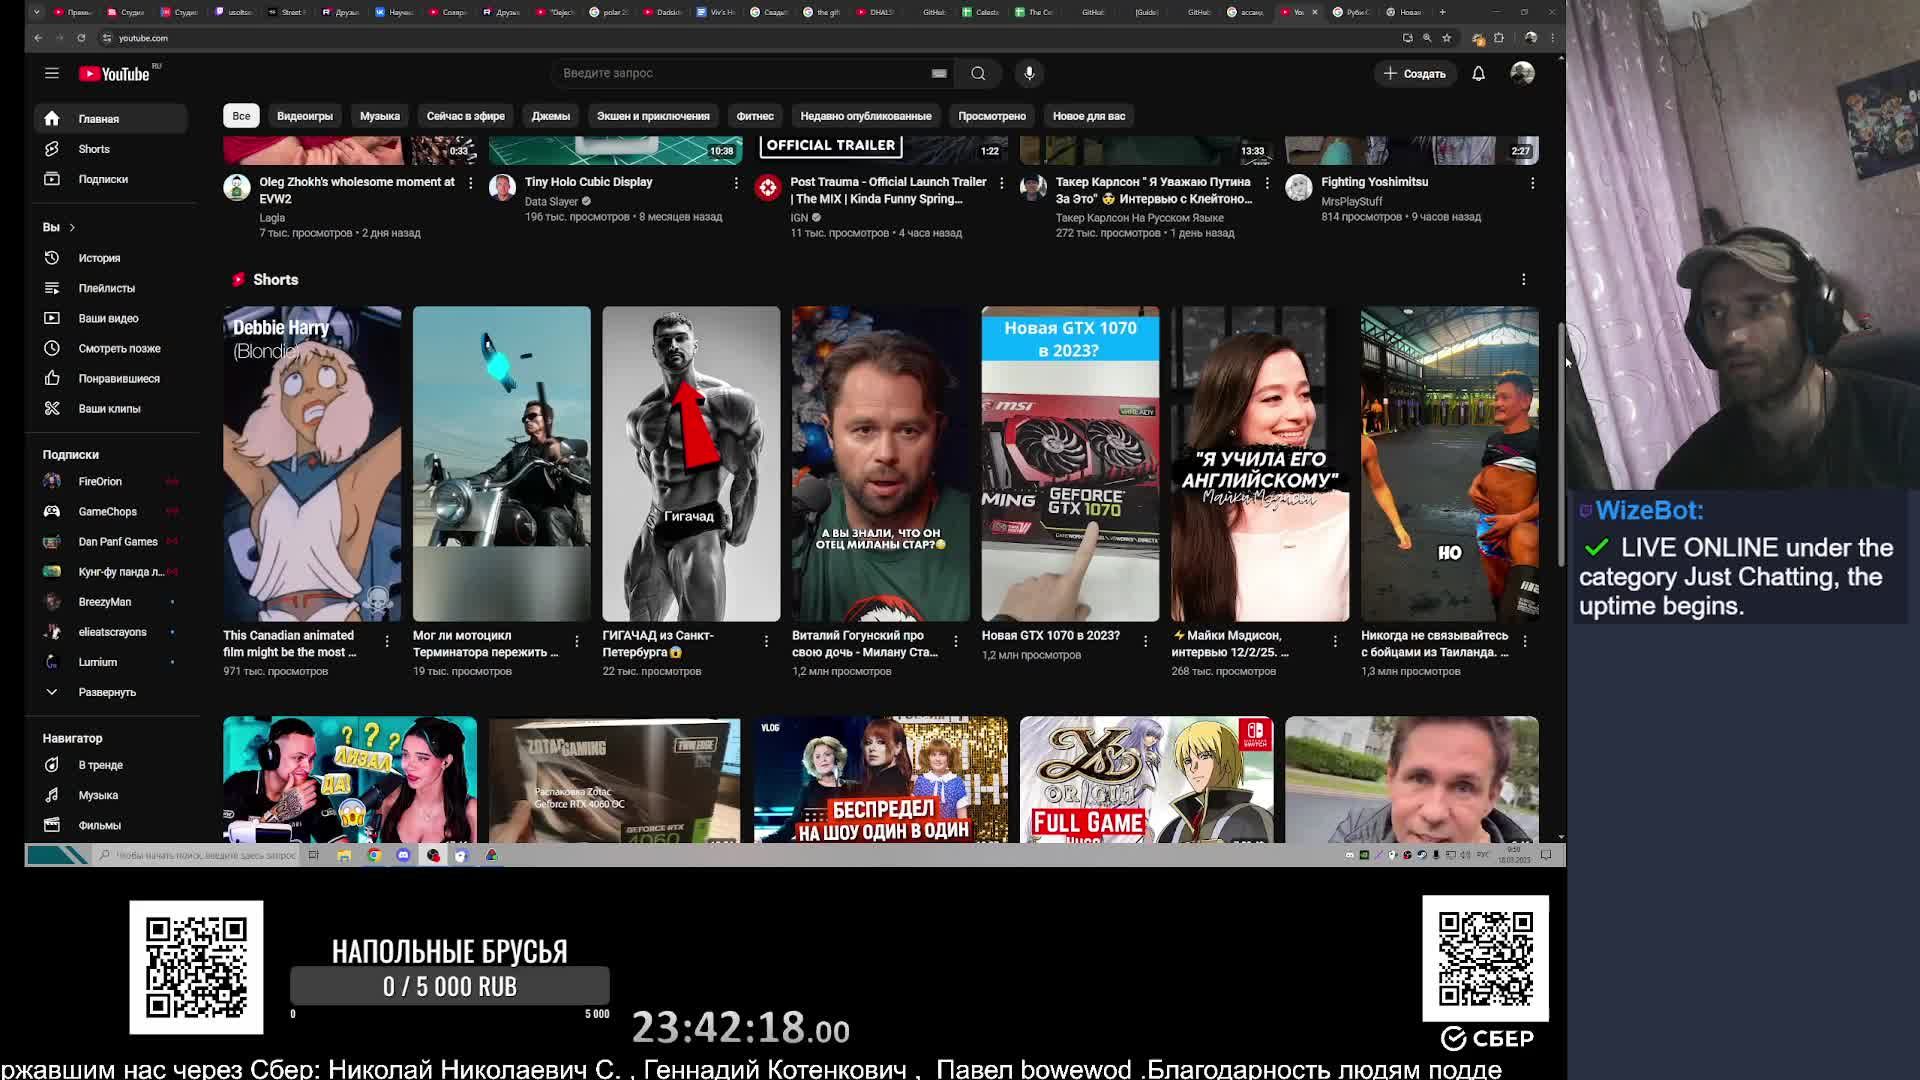Screen dimensions: 1920x1080
Task: Expand the "Вы" section chevron
Action: pyautogui.click(x=72, y=227)
